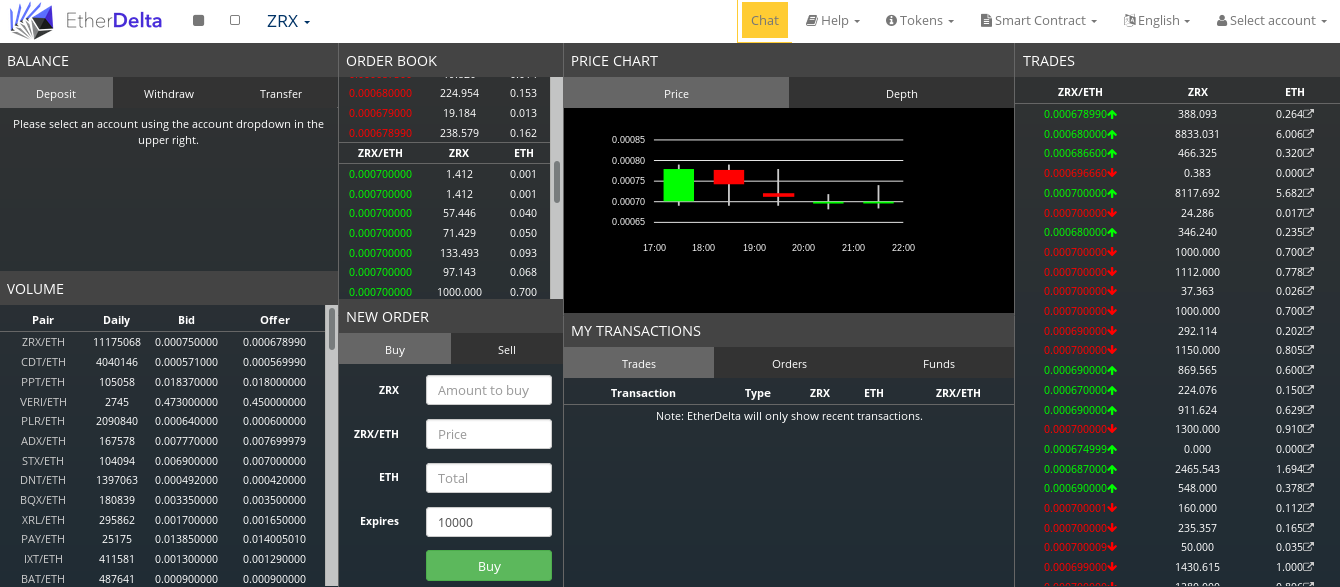The width and height of the screenshot is (1340, 587).
Task: Open external link for 2465.543 ZRX trade
Action: click(1309, 469)
